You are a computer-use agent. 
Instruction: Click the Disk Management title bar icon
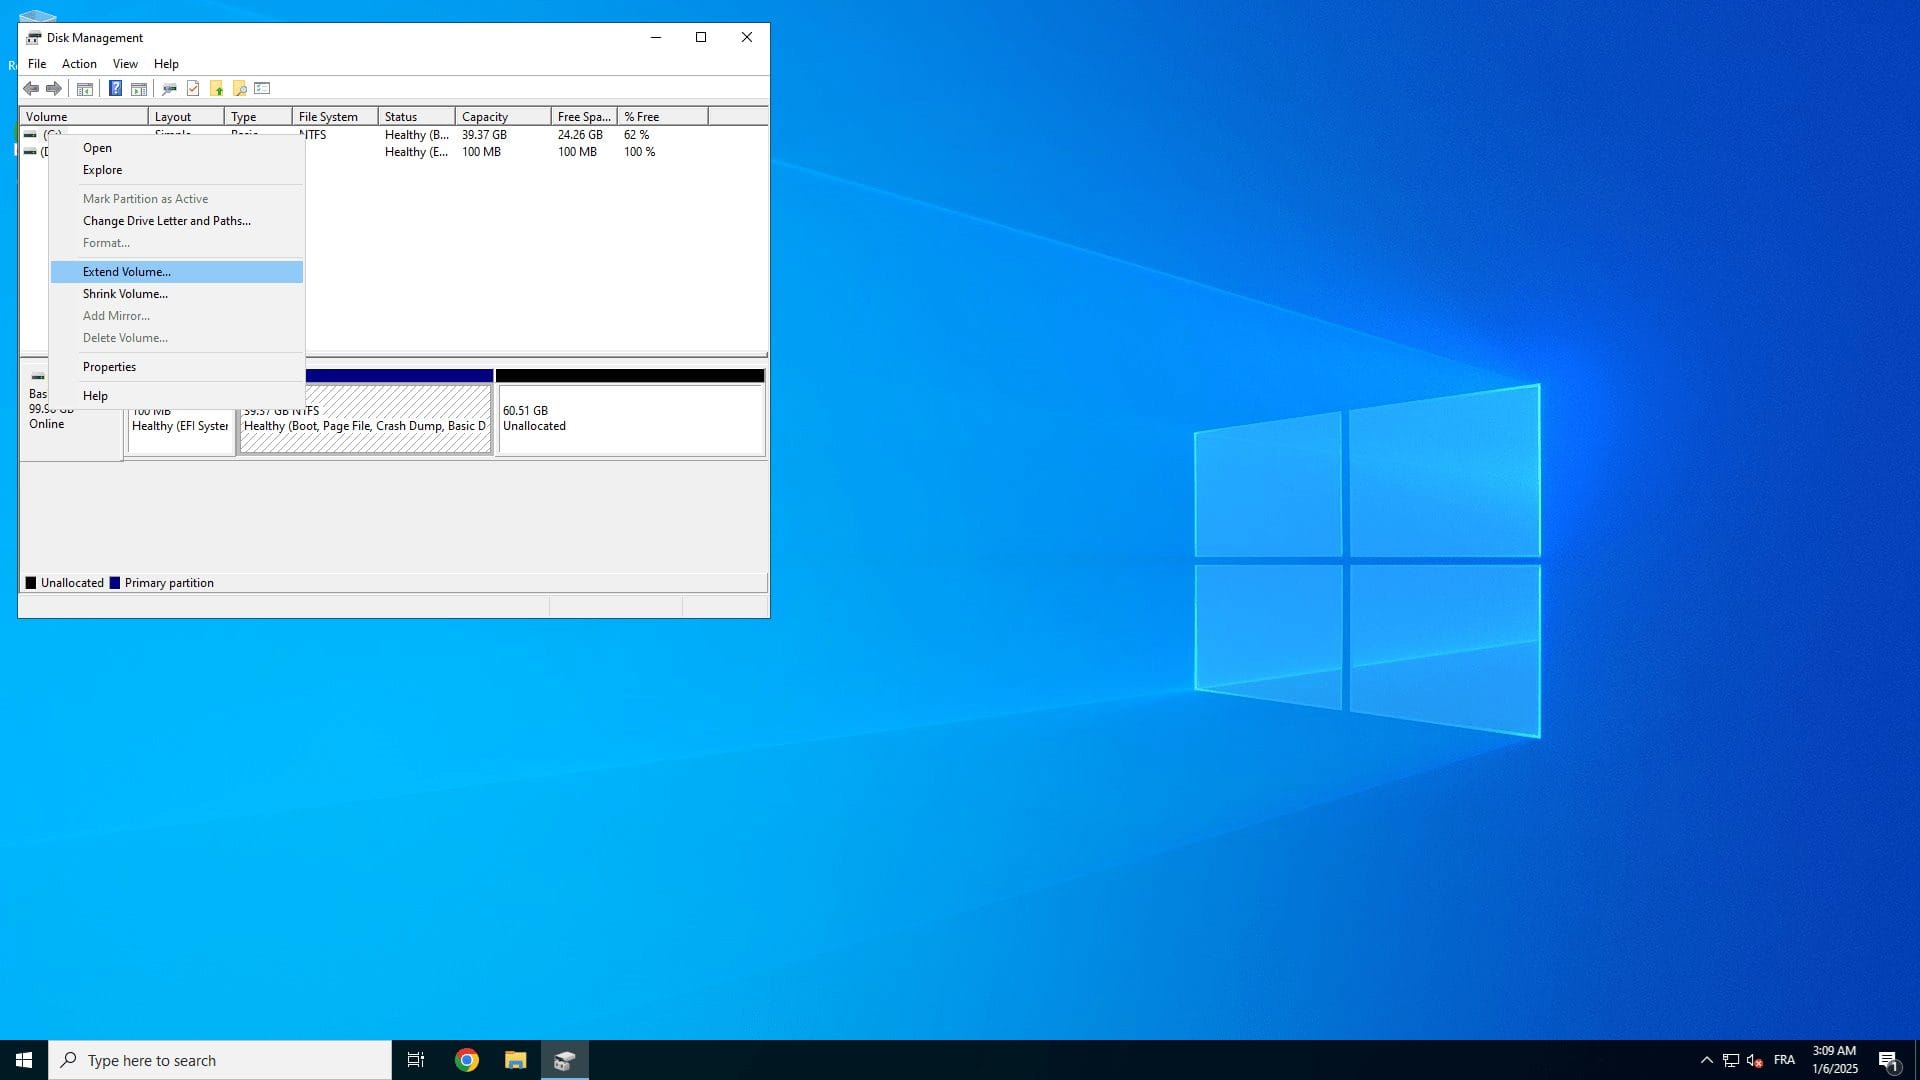tap(33, 38)
